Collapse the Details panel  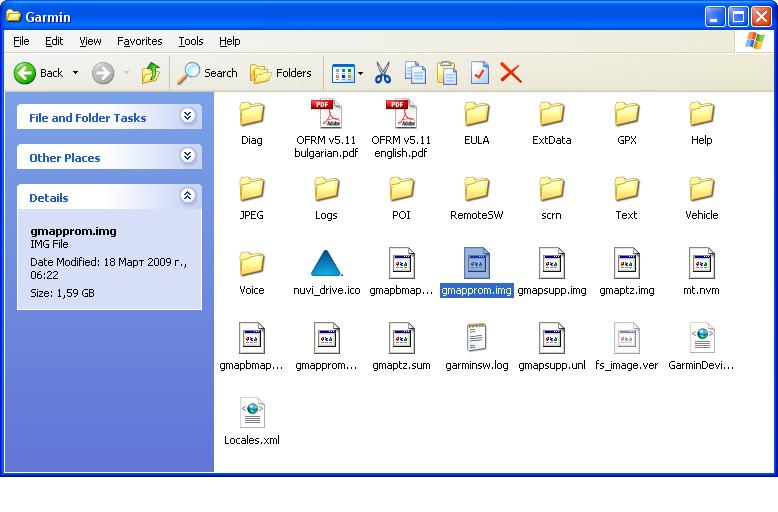point(187,197)
